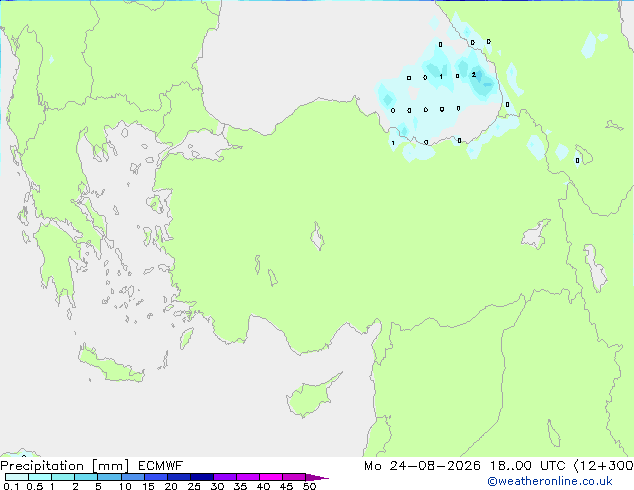This screenshot has width=634, height=490.
Task: Click the 25–30 mm dark navy legend swatch
Action: point(201,477)
